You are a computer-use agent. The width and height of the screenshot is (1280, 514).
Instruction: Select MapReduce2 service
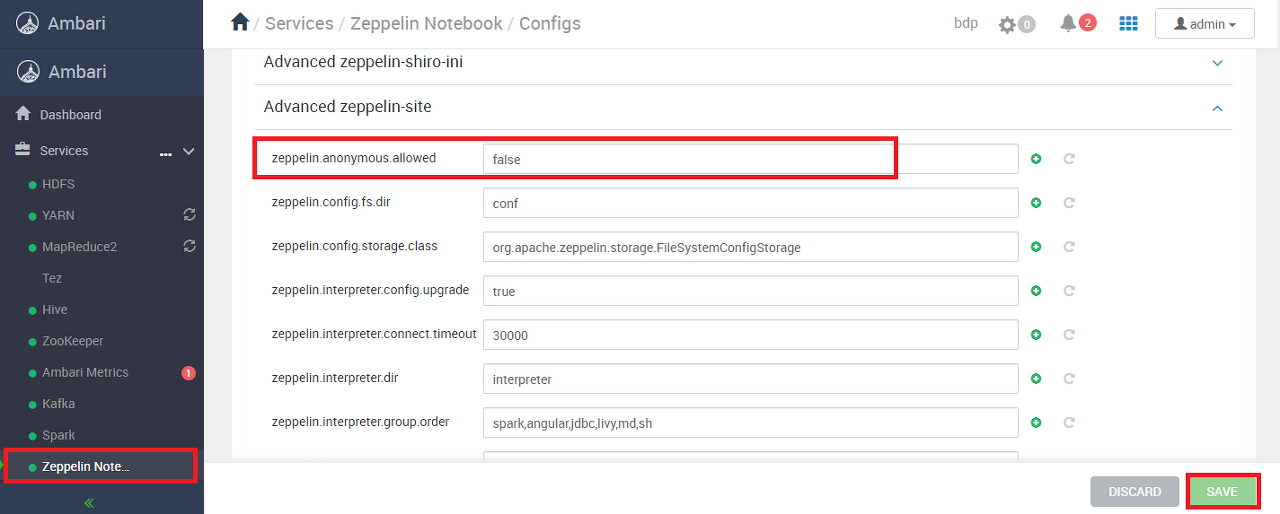[x=79, y=247]
